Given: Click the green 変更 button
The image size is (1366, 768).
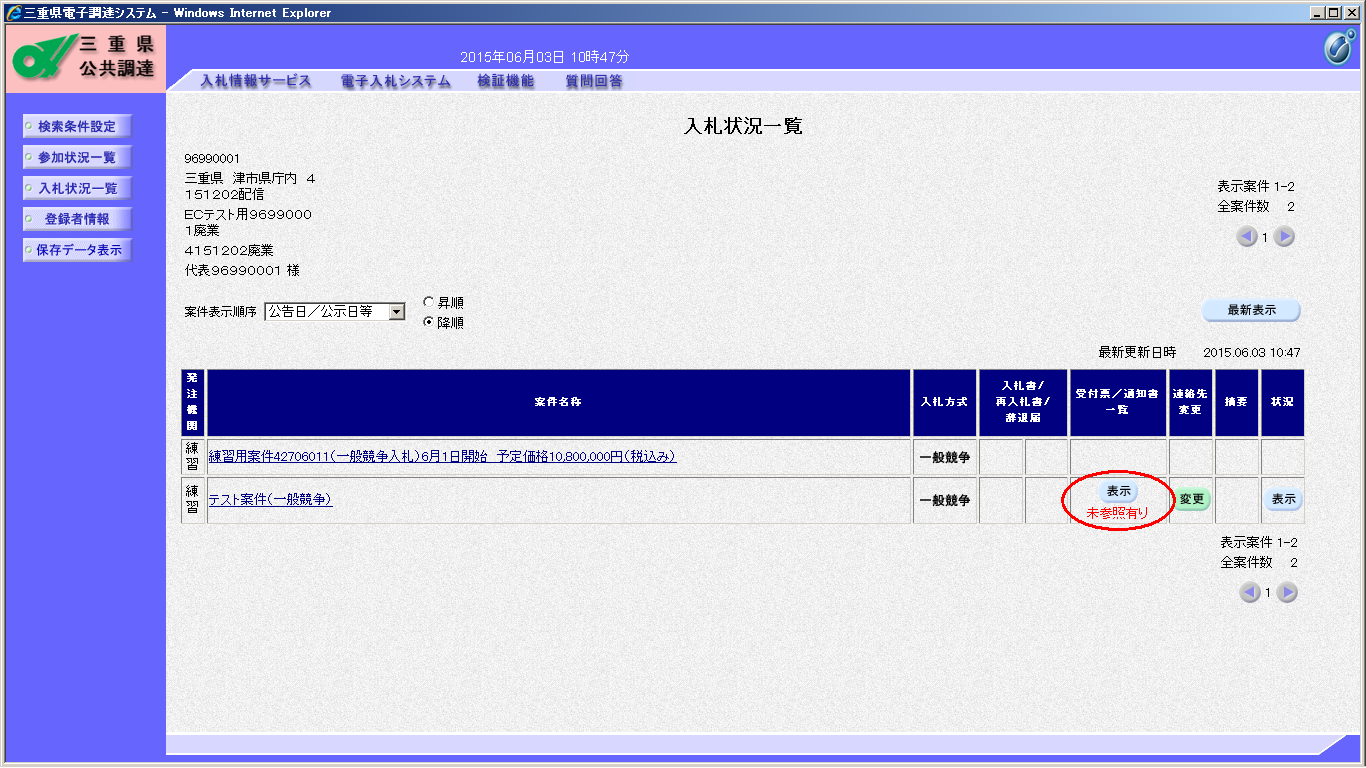Looking at the screenshot, I should click(x=1191, y=499).
